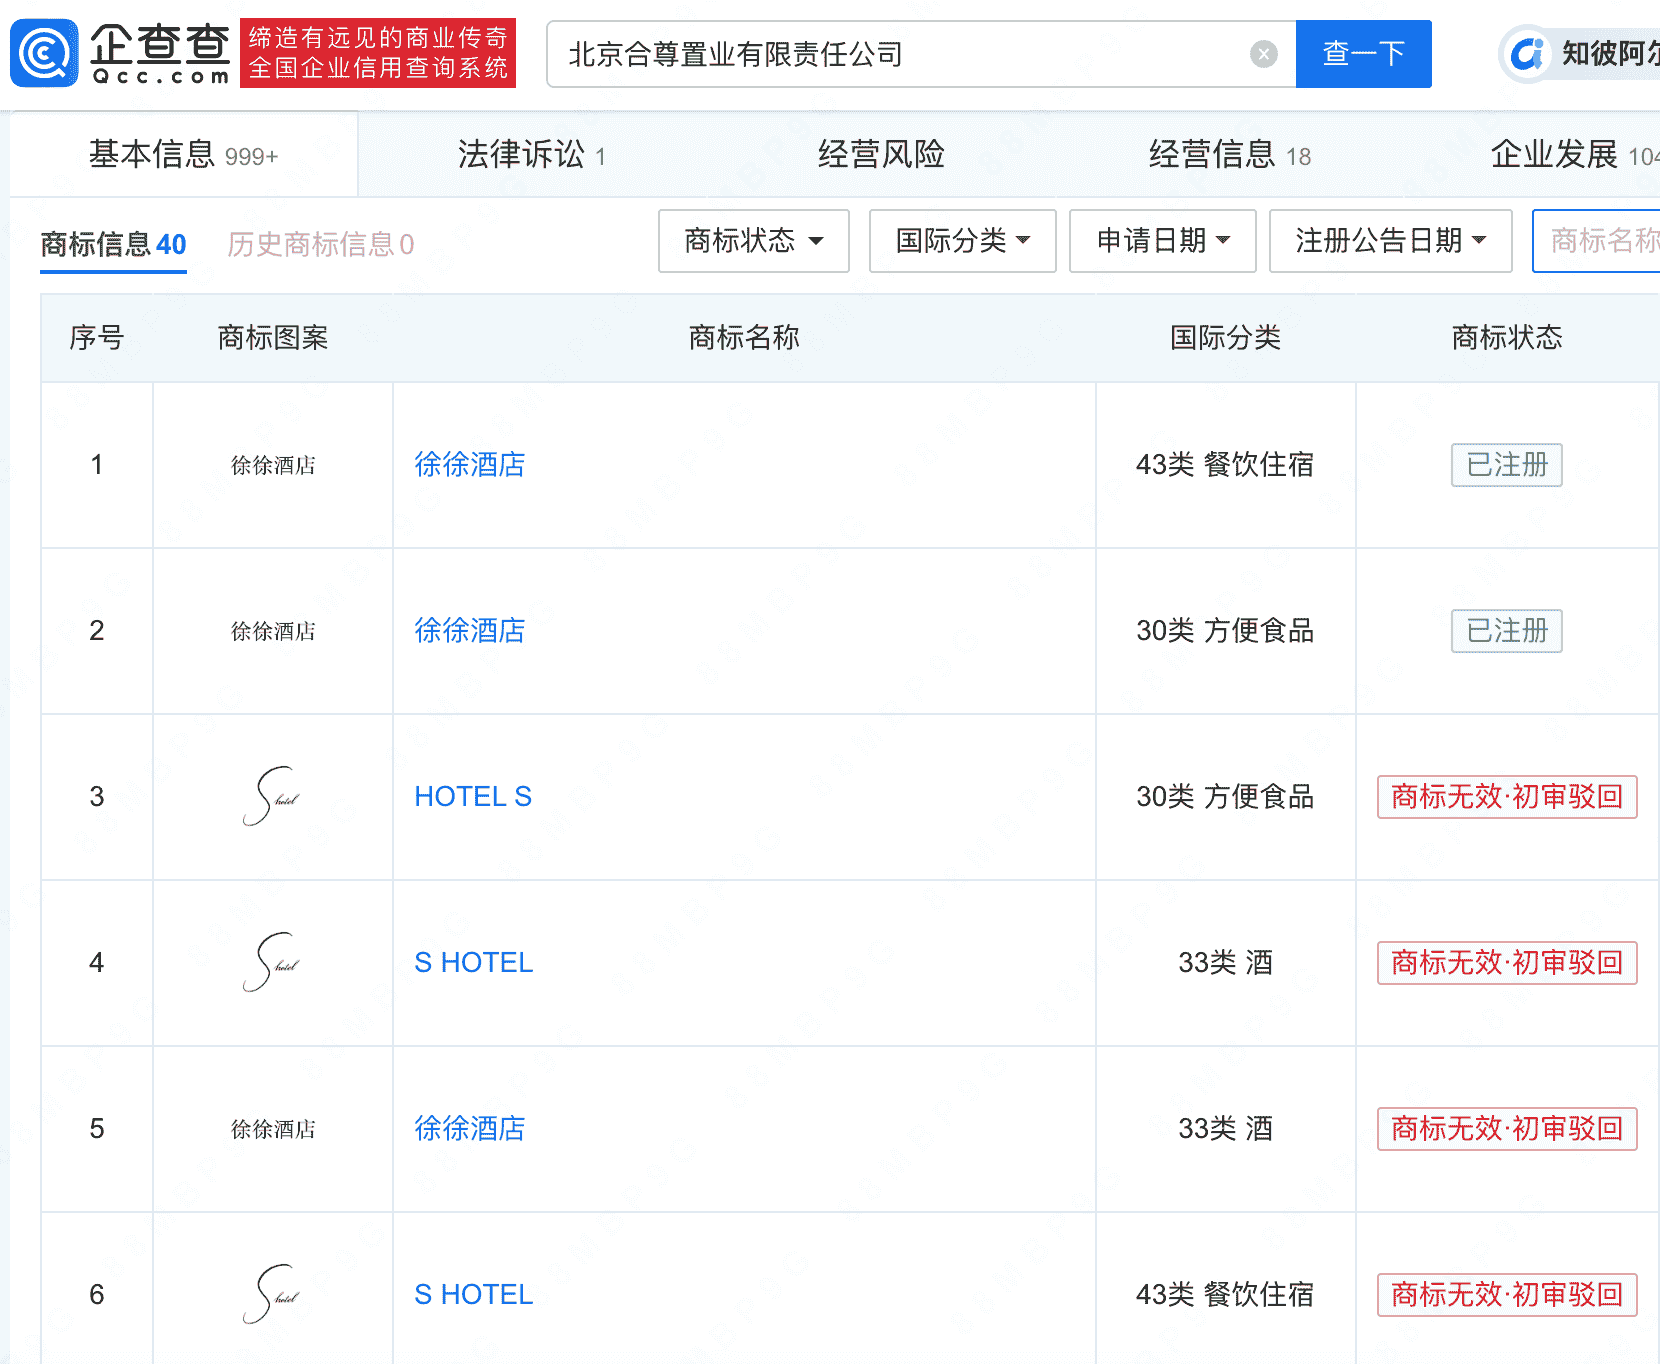
Task: Click the 商标名称 input field
Action: point(1600,241)
